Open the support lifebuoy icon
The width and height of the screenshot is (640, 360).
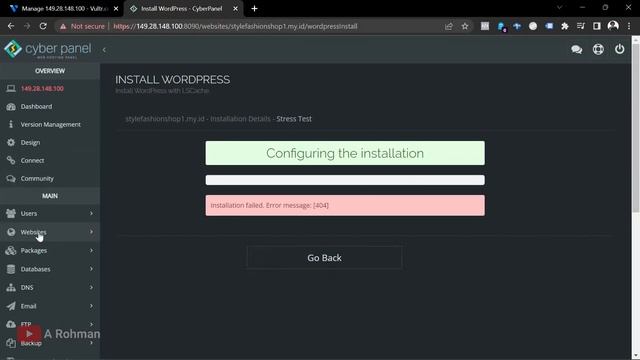click(598, 49)
